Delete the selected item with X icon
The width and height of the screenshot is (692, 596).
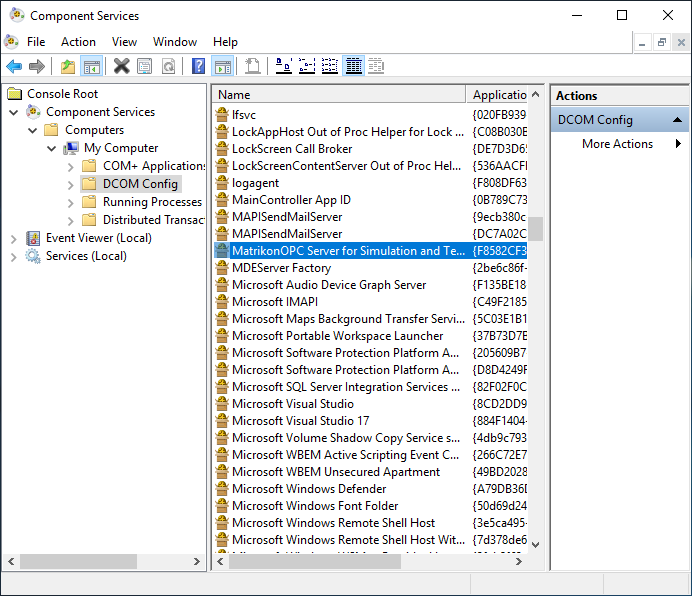[121, 67]
